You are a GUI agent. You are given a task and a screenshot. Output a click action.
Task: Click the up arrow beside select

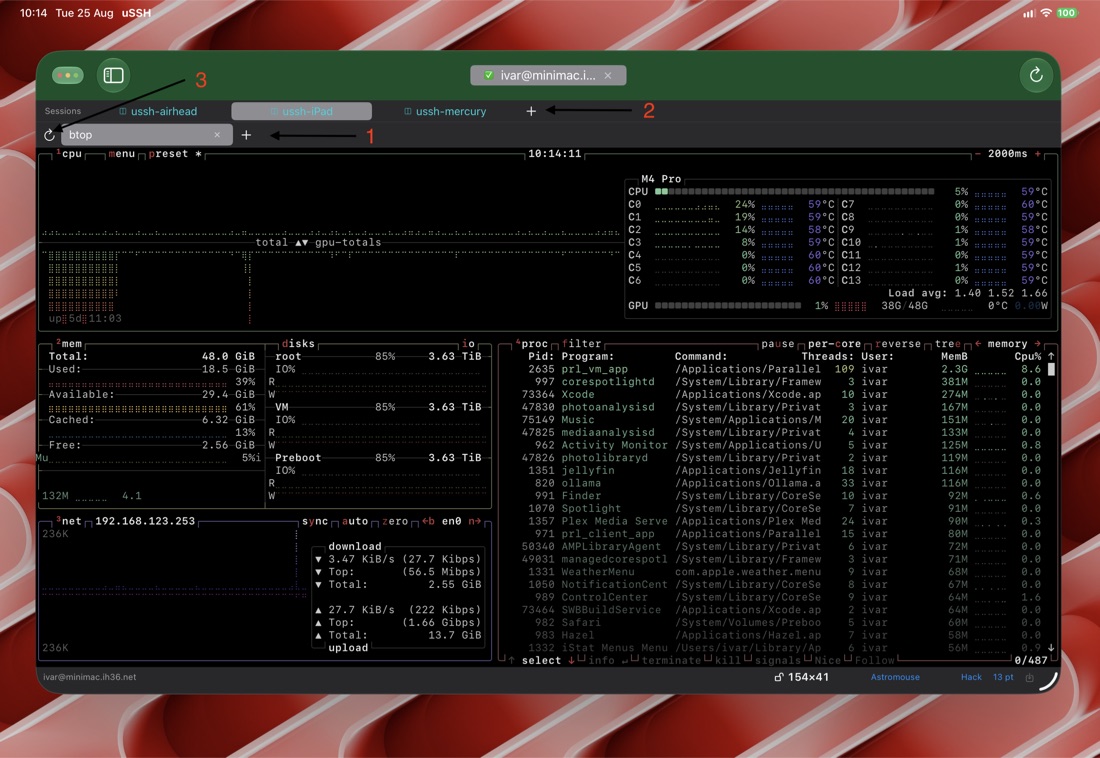pyautogui.click(x=511, y=660)
